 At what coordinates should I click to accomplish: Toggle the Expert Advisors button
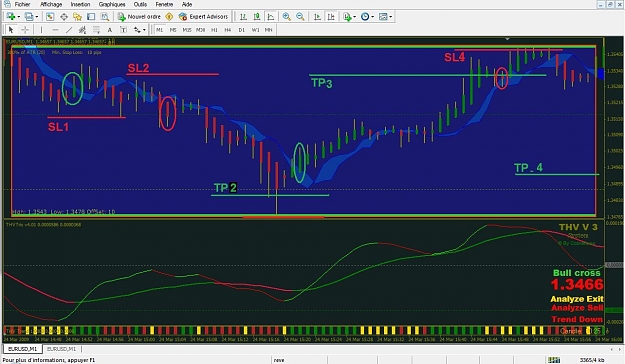click(x=204, y=17)
